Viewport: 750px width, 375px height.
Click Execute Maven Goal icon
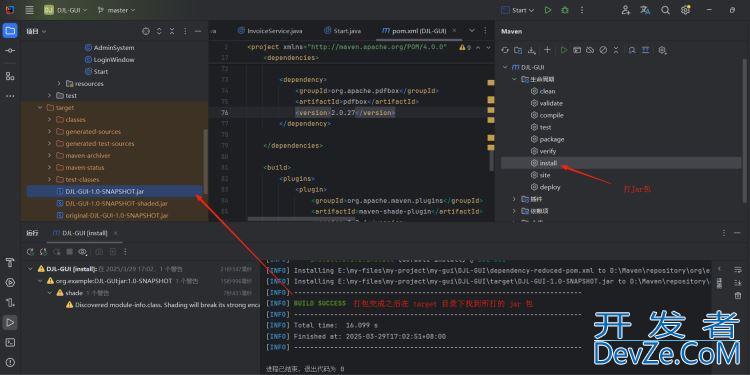pyautogui.click(x=577, y=50)
